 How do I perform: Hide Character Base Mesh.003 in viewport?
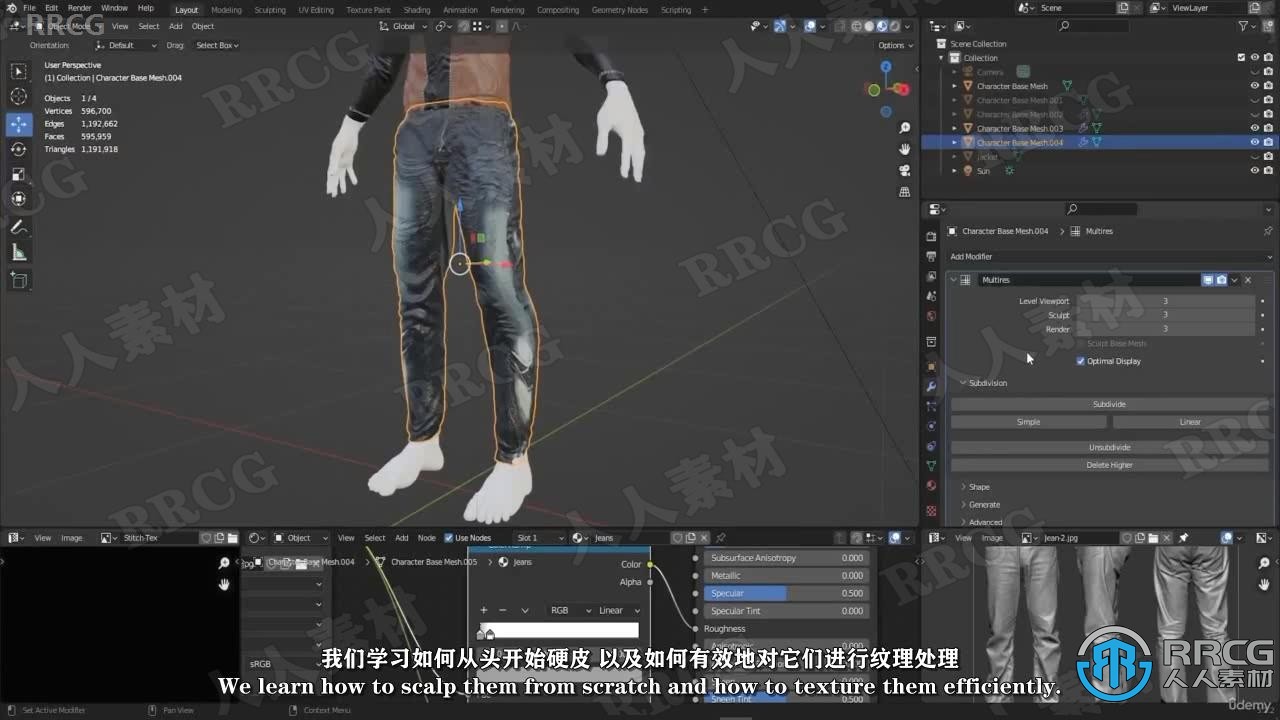coord(1254,128)
